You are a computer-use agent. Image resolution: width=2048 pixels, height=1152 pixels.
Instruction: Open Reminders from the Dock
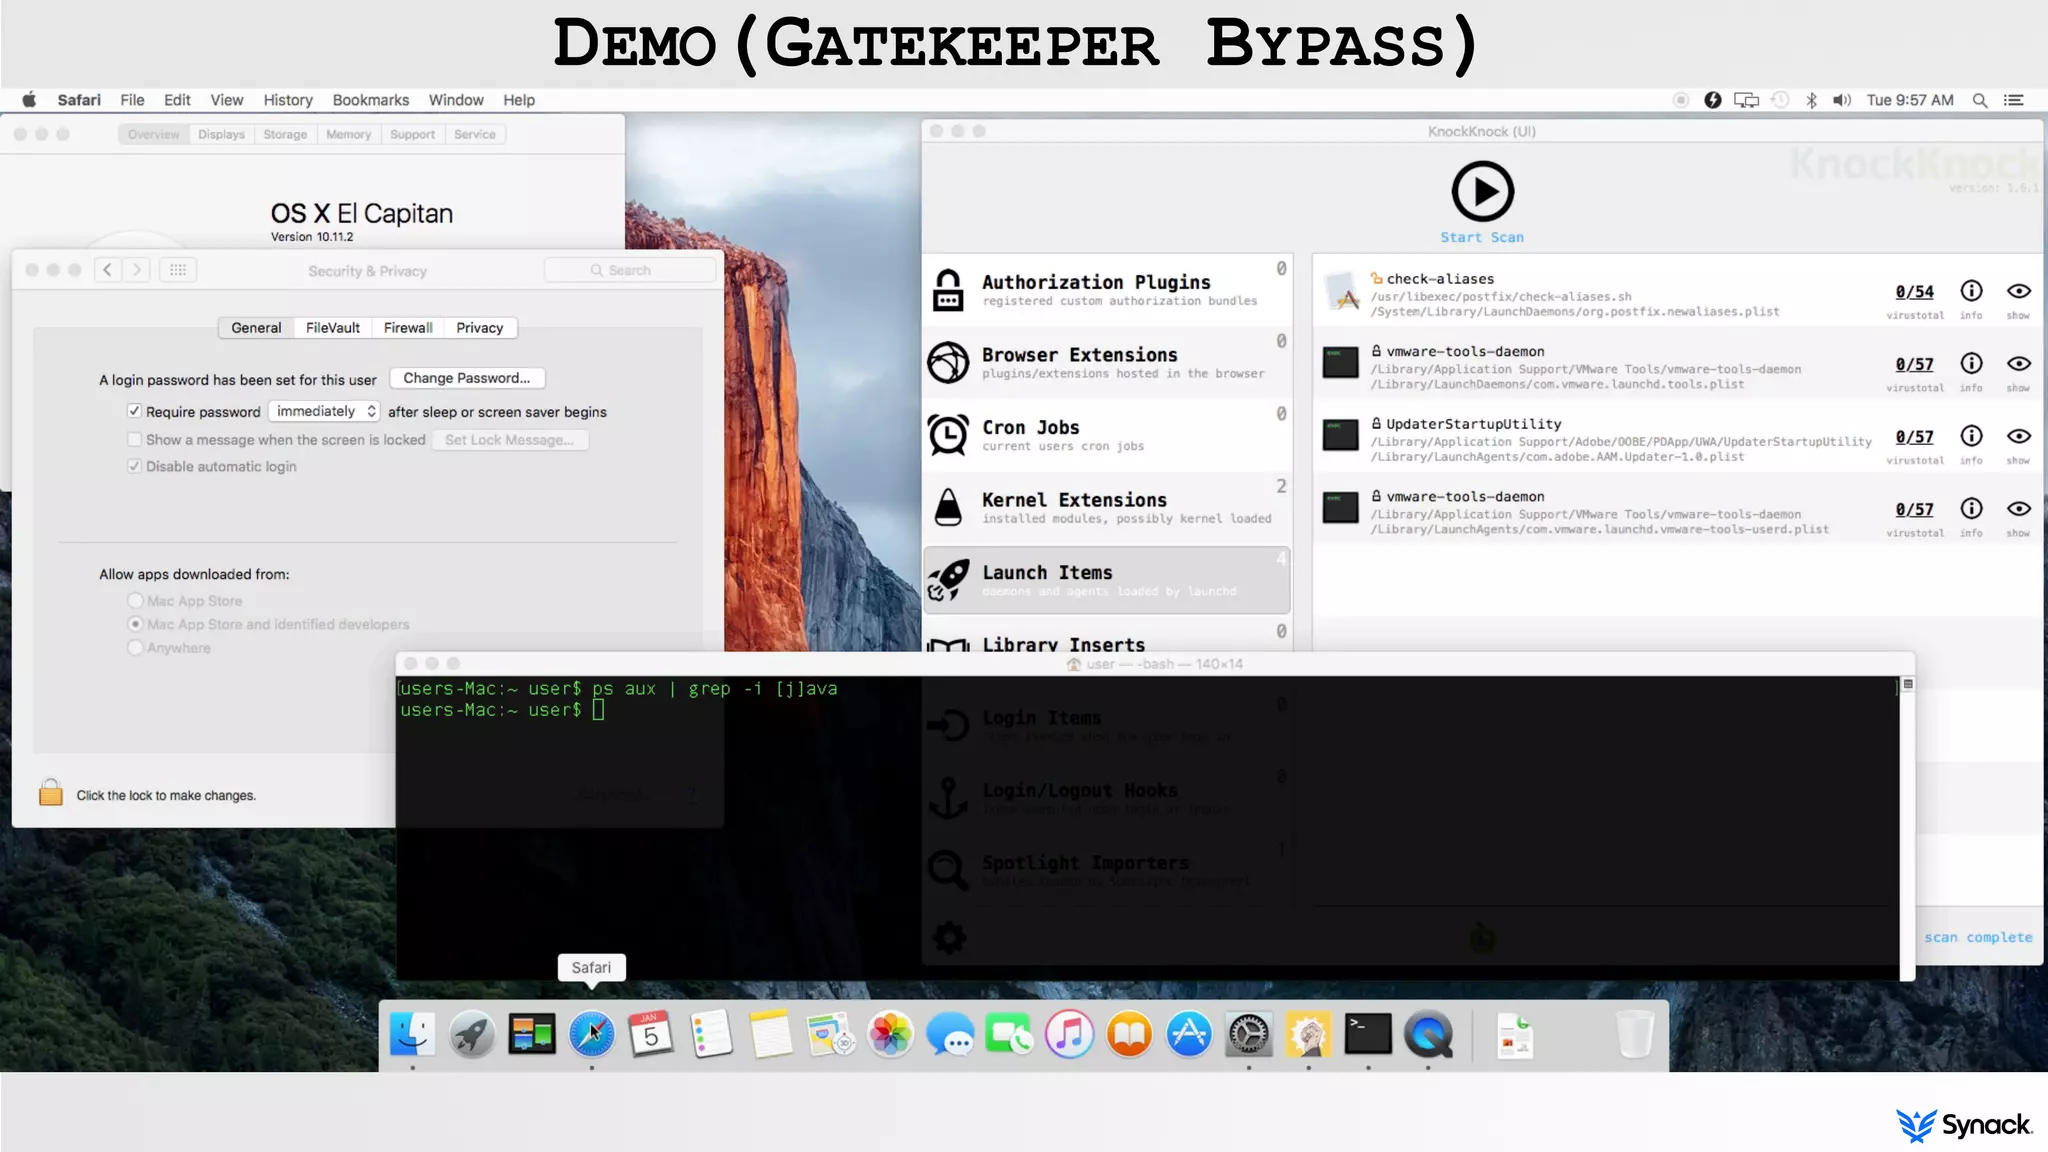(711, 1034)
